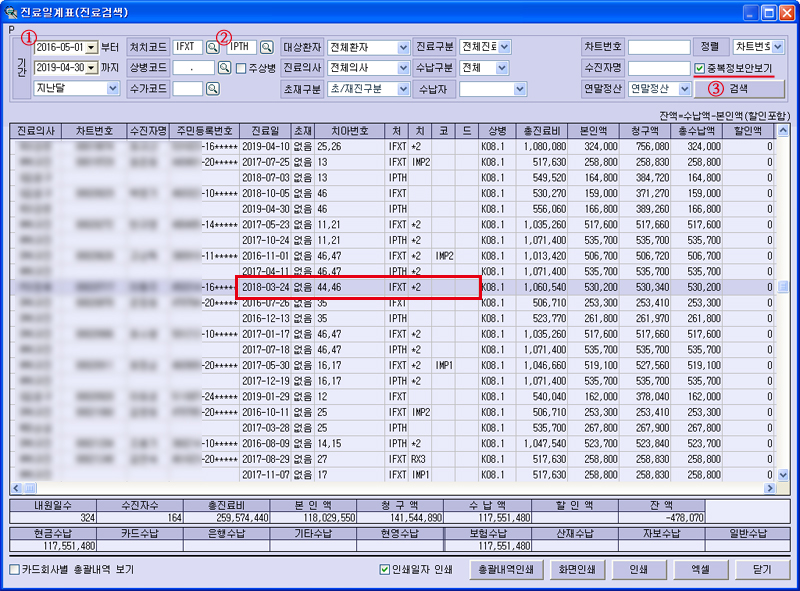The width and height of the screenshot is (800, 591).
Task: Click the 차트번호 input field
Action: pyautogui.click(x=658, y=47)
